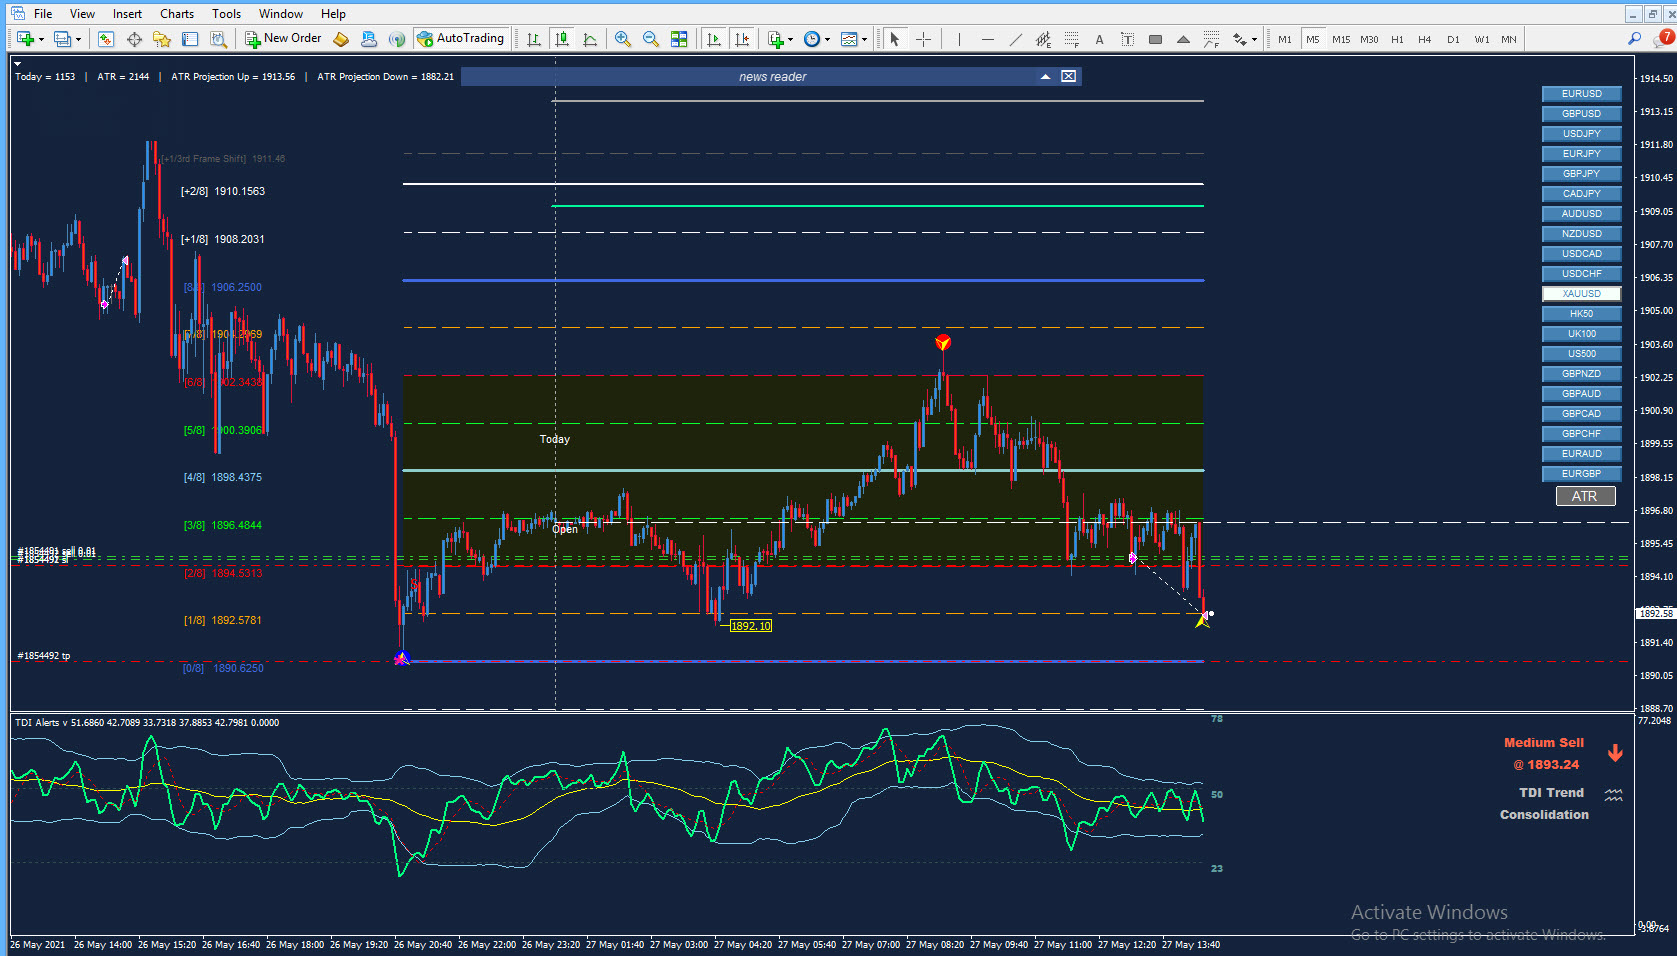Insert a text label with the A tool

(1099, 39)
